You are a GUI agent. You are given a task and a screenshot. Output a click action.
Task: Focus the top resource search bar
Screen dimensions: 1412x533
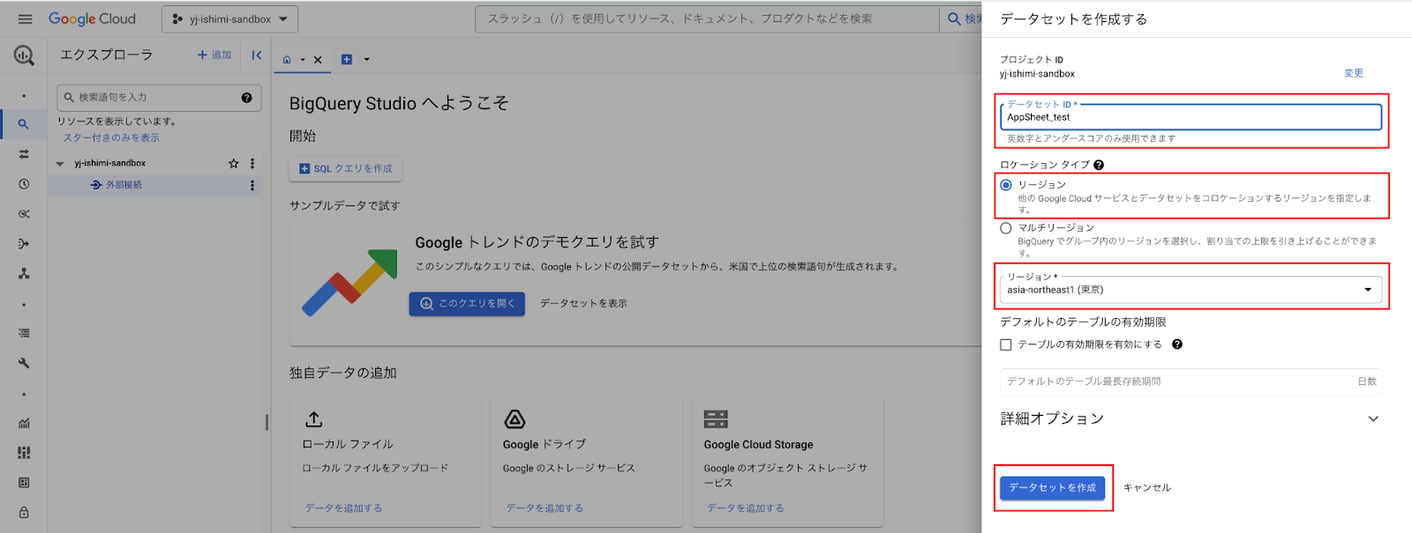point(707,19)
